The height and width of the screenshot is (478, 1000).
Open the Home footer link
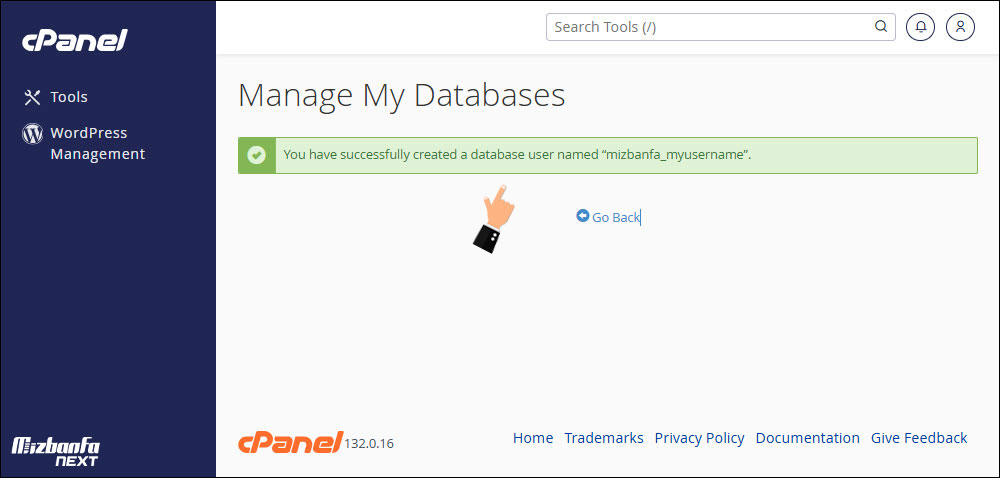pos(533,438)
